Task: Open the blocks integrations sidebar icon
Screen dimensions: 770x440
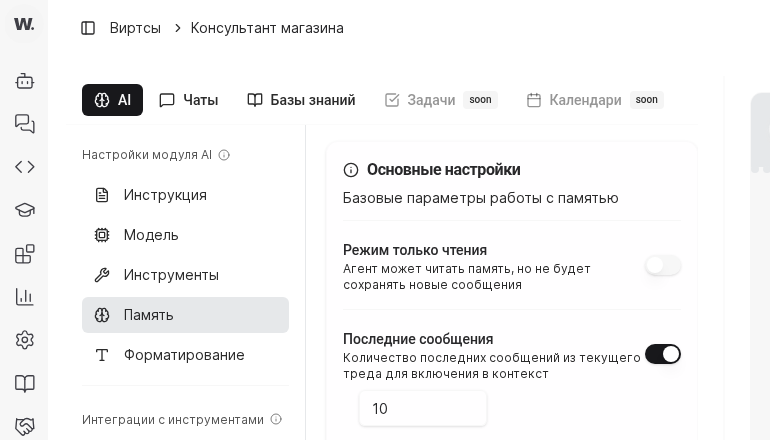Action: pos(25,254)
